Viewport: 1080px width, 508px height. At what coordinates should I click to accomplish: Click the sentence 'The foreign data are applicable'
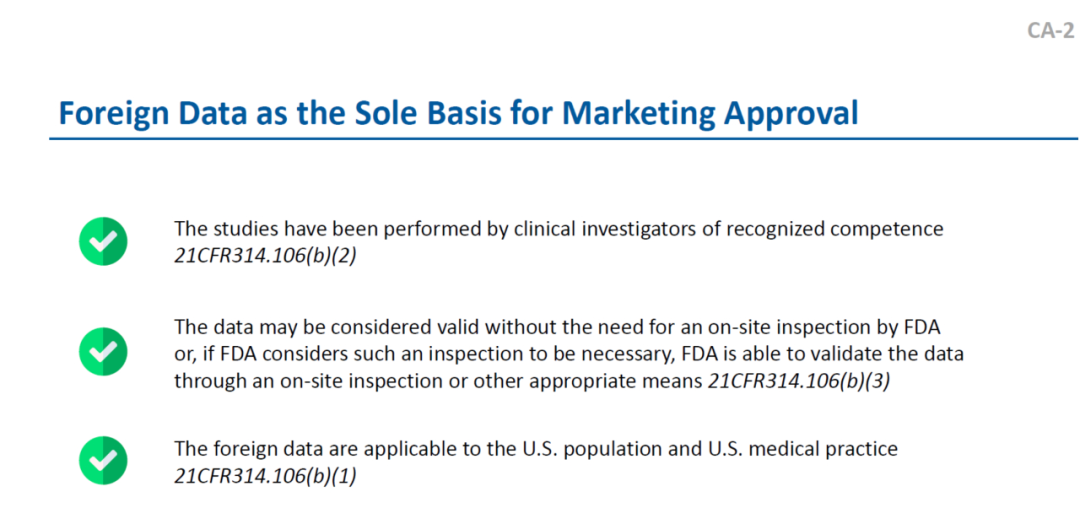(536, 449)
